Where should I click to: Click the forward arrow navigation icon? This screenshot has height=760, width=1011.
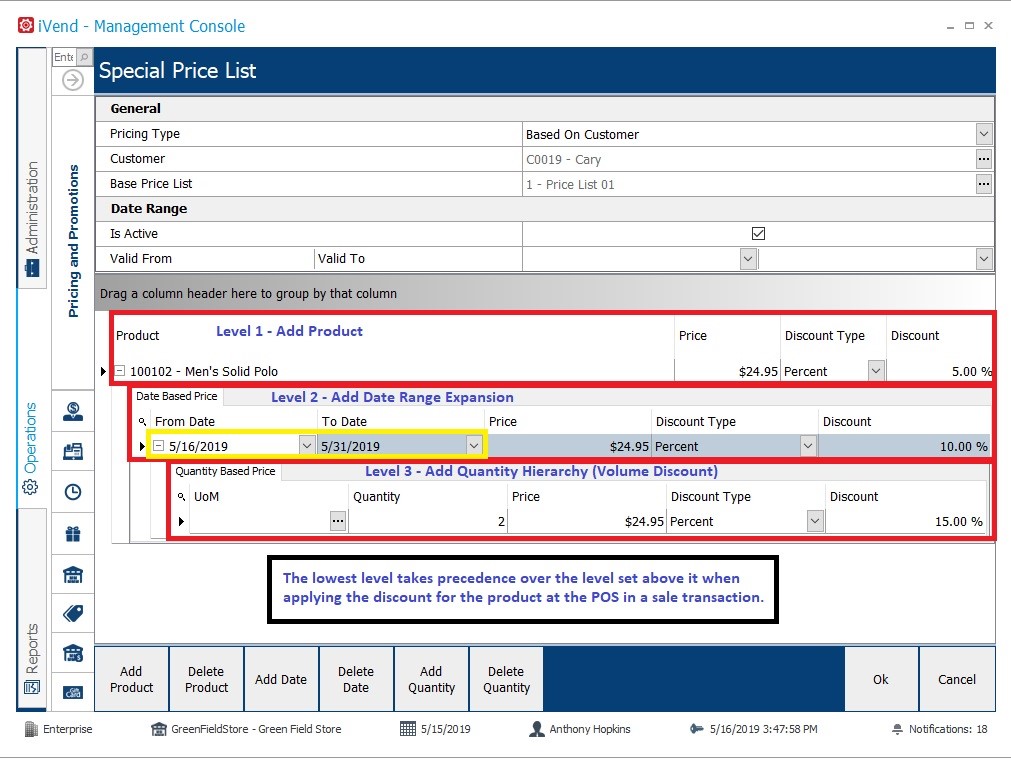(73, 81)
